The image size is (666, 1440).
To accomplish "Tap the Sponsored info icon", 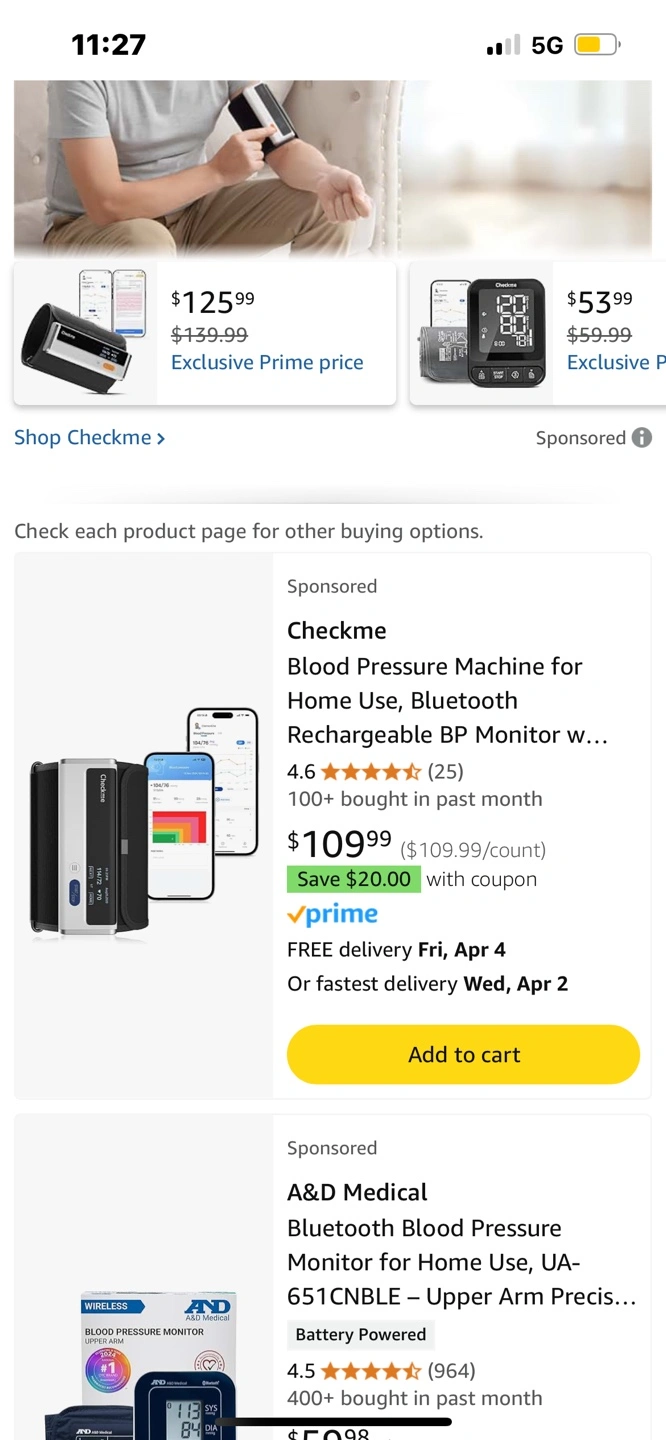I will [x=642, y=438].
